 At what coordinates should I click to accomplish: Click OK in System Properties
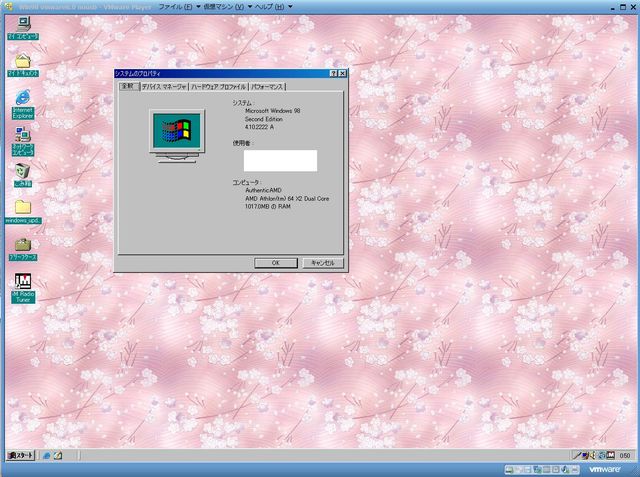(276, 263)
